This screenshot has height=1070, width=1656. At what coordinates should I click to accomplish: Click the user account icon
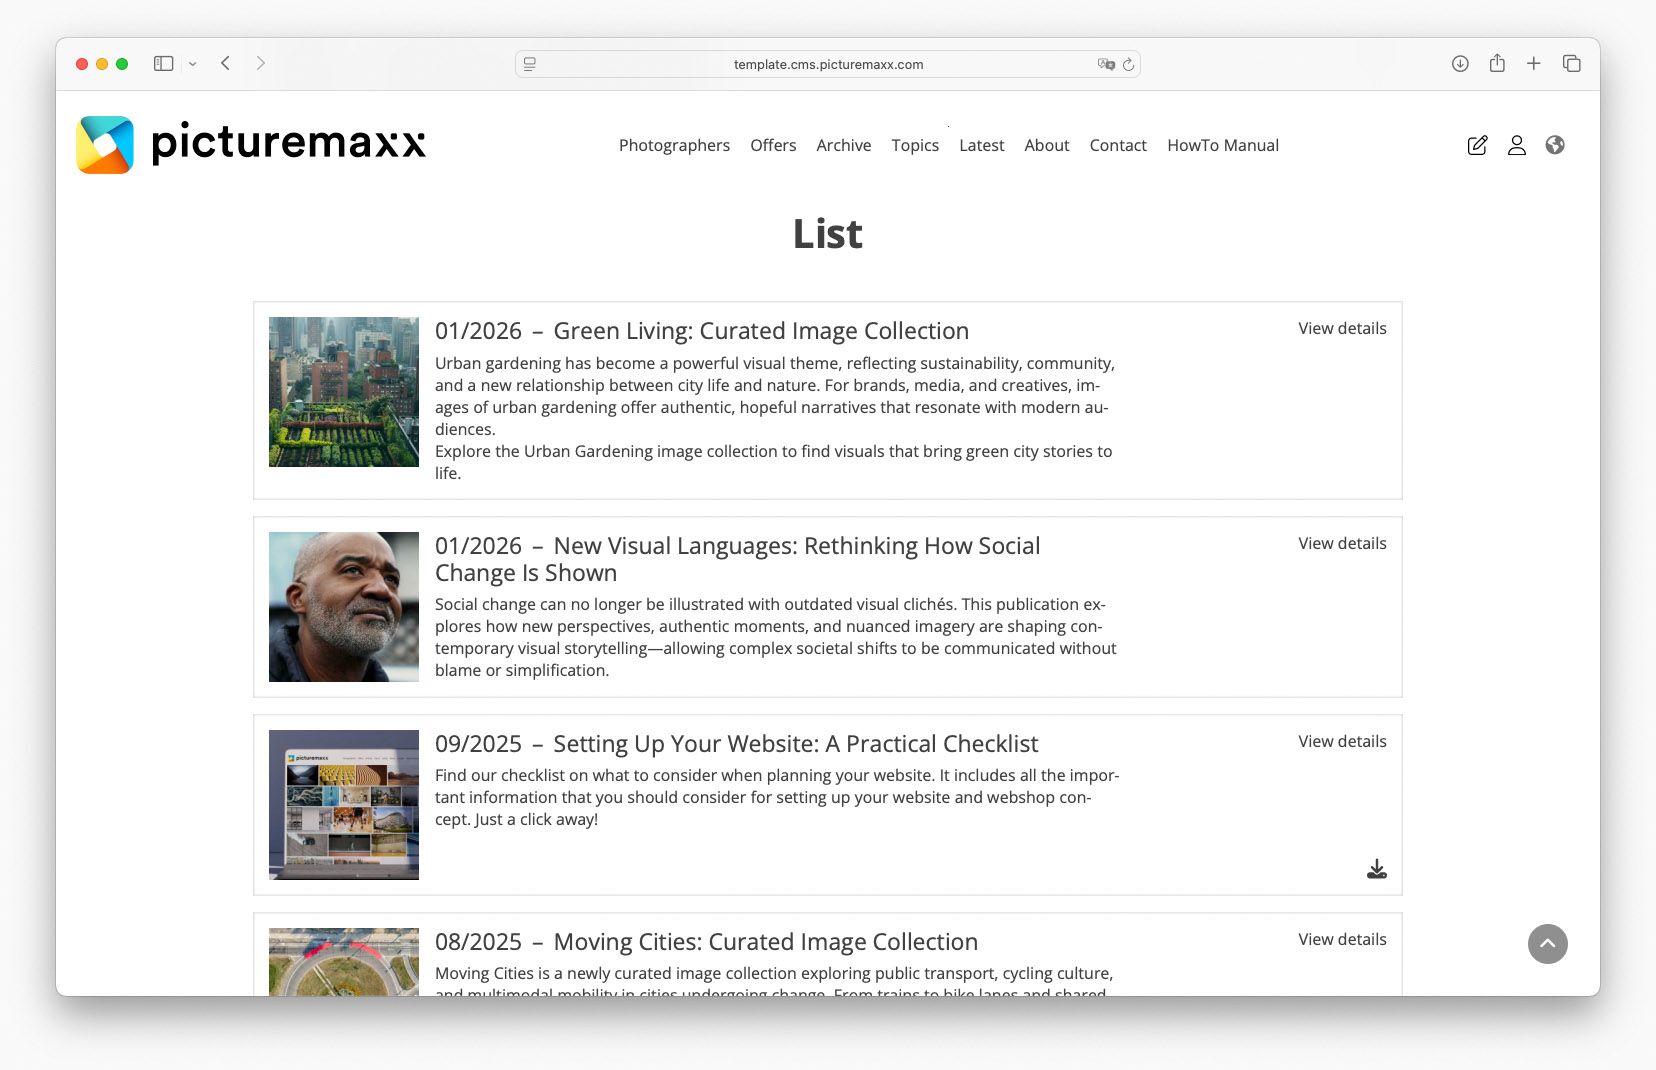[x=1516, y=145]
